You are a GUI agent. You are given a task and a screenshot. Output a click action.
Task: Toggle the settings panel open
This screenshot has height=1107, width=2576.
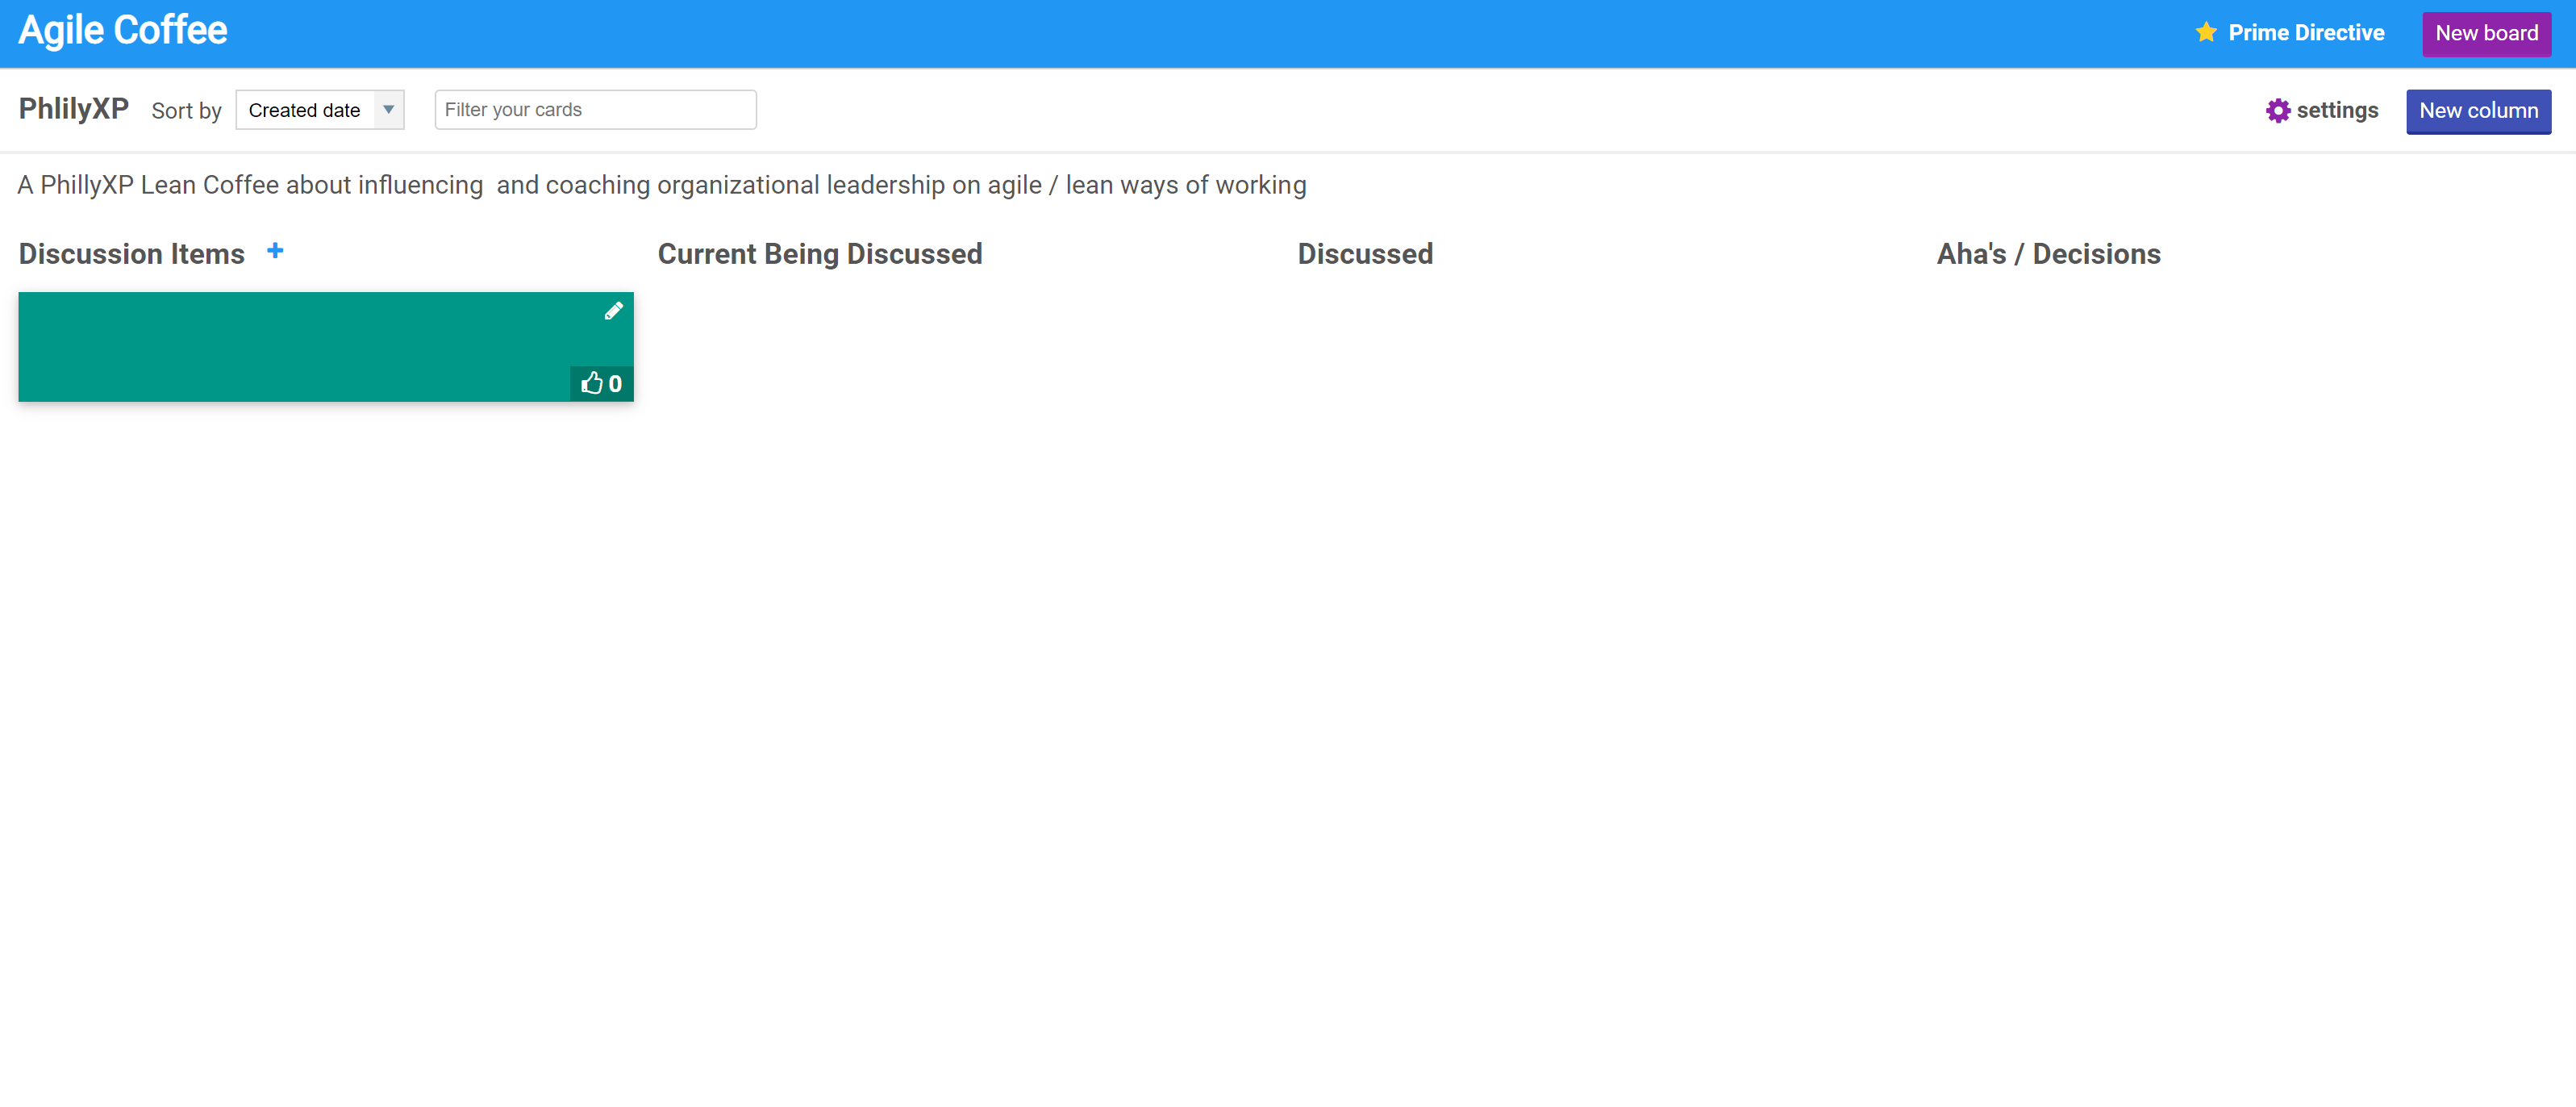pos(2321,110)
